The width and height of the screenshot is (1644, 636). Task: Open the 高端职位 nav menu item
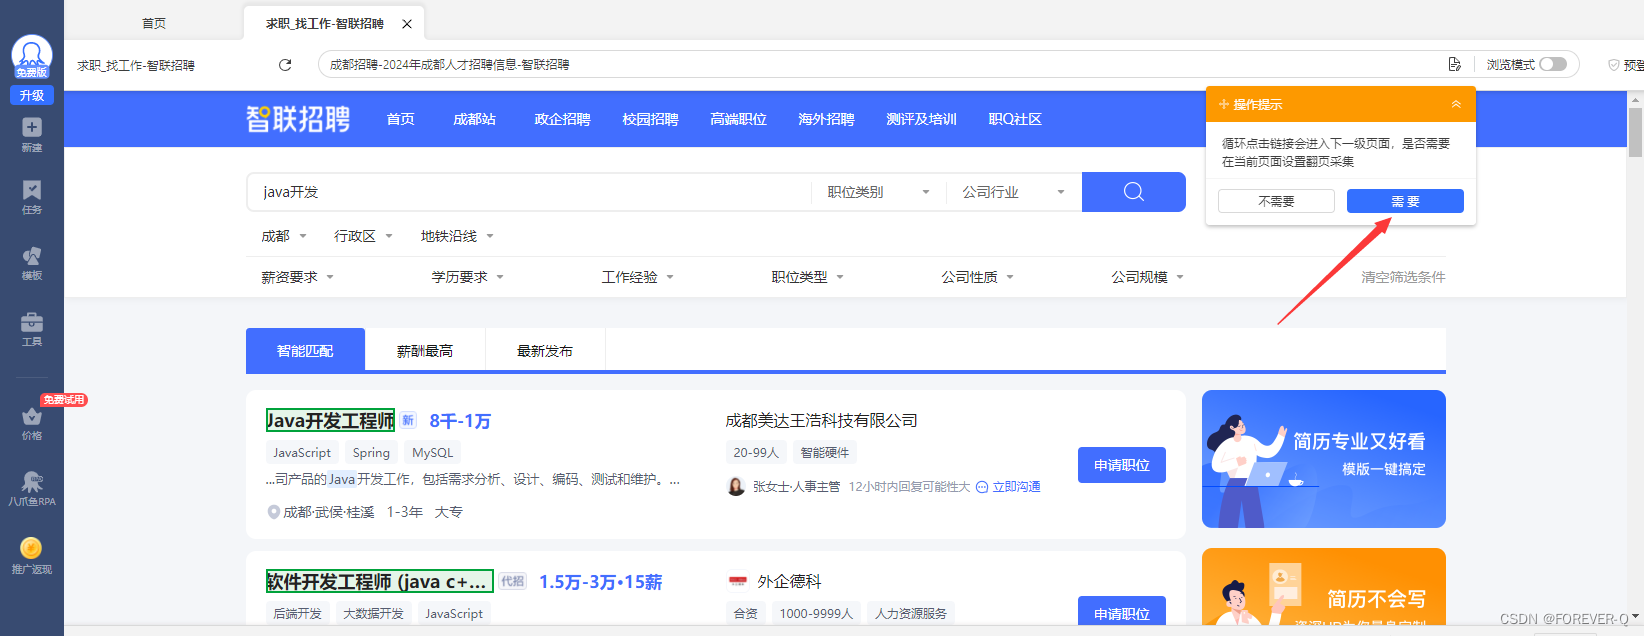click(738, 119)
